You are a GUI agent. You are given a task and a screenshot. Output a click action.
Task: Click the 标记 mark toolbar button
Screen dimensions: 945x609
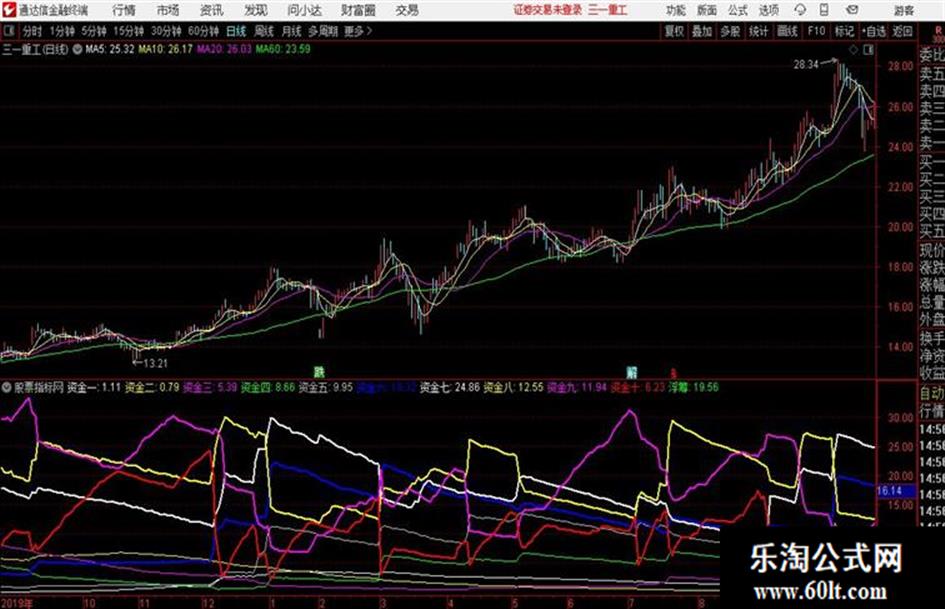pyautogui.click(x=844, y=31)
